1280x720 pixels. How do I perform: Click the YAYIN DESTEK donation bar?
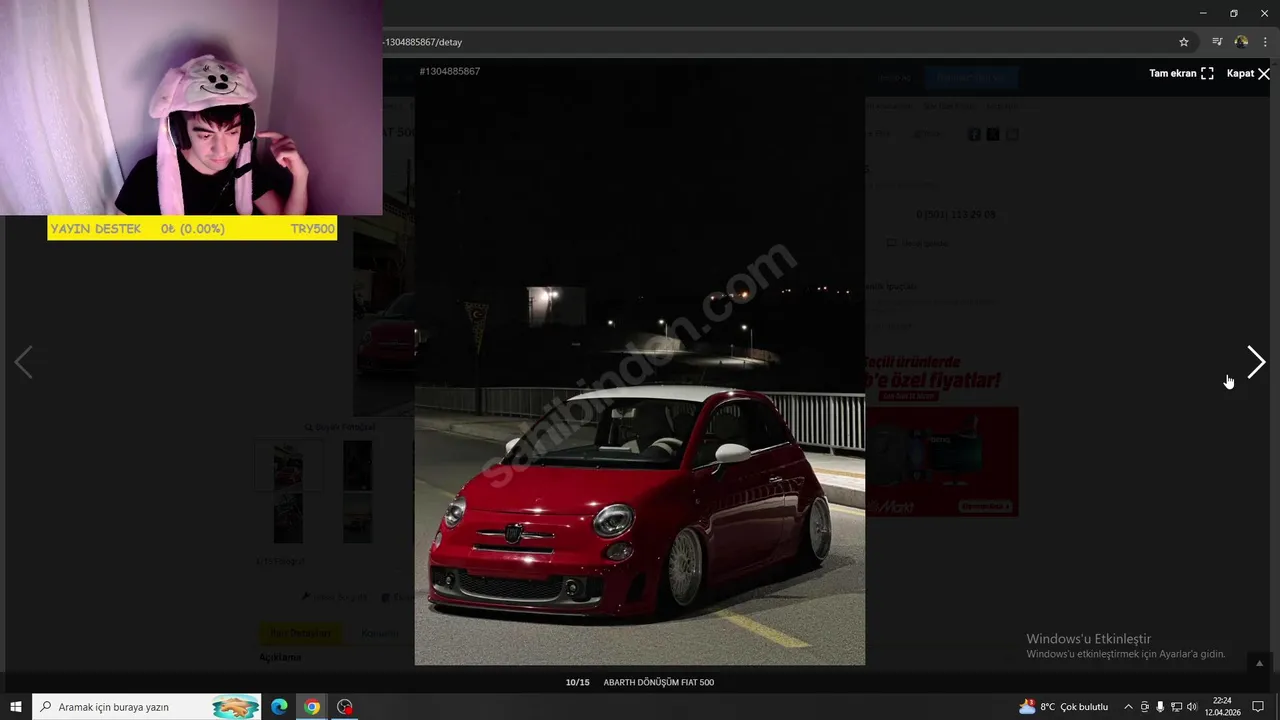click(192, 229)
